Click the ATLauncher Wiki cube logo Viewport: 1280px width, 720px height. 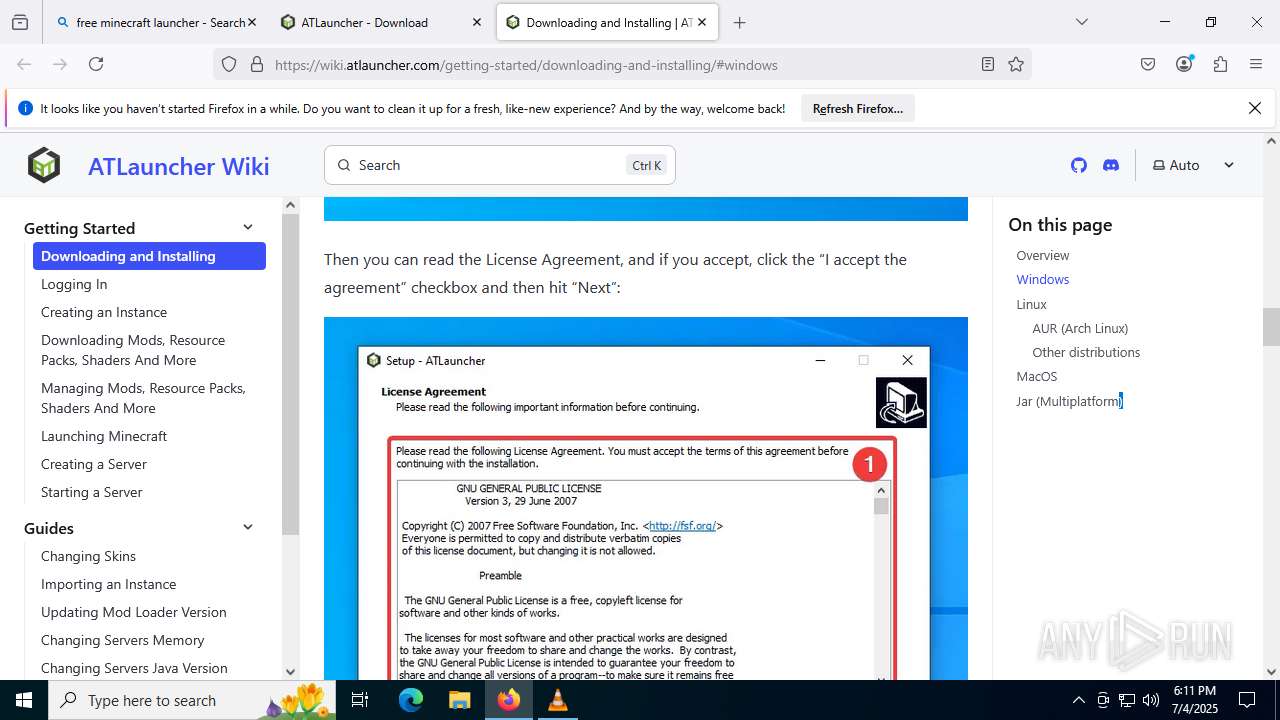[x=44, y=165]
